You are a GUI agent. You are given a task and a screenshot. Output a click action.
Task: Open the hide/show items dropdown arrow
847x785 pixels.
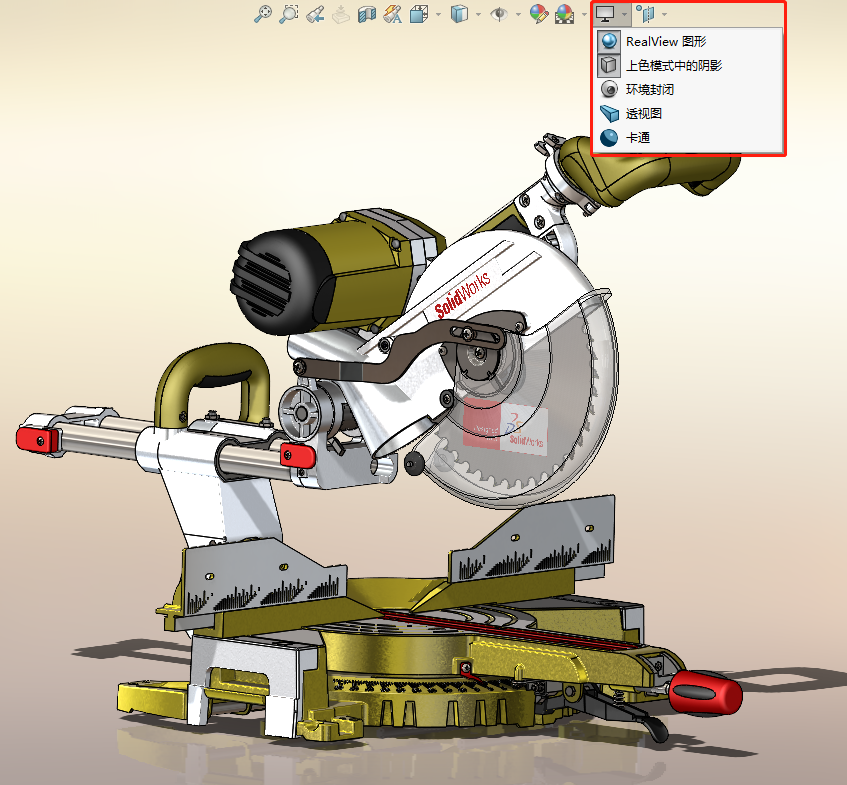pos(518,14)
